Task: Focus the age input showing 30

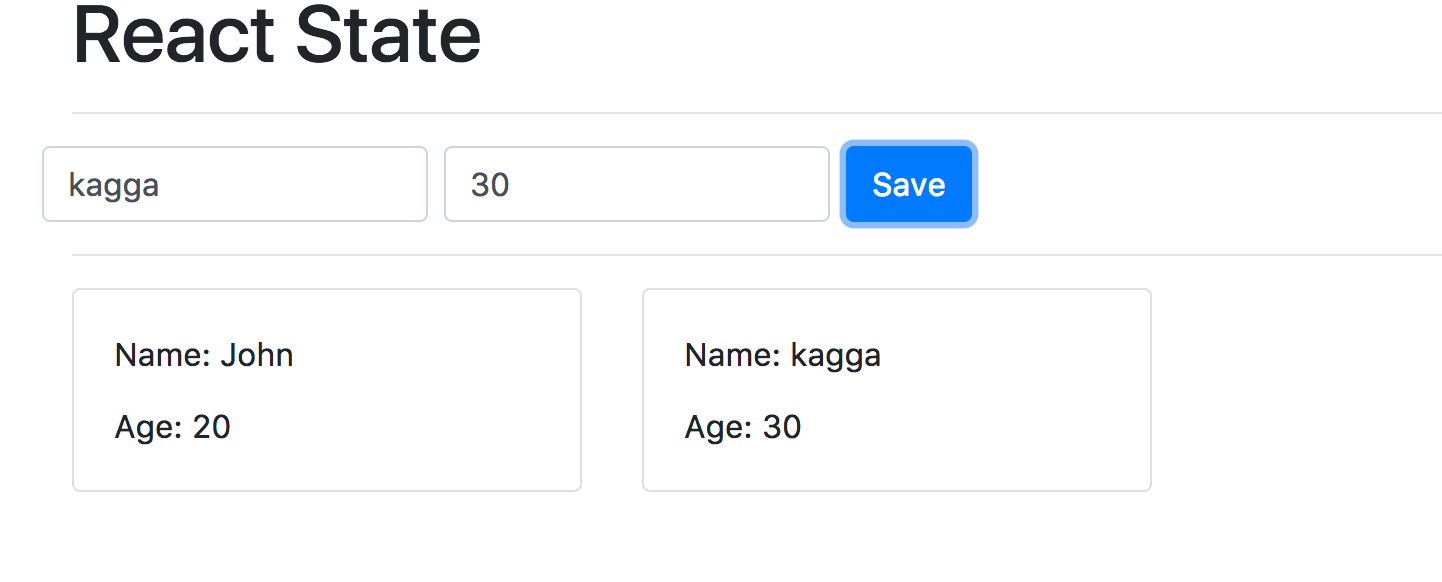Action: tap(636, 184)
